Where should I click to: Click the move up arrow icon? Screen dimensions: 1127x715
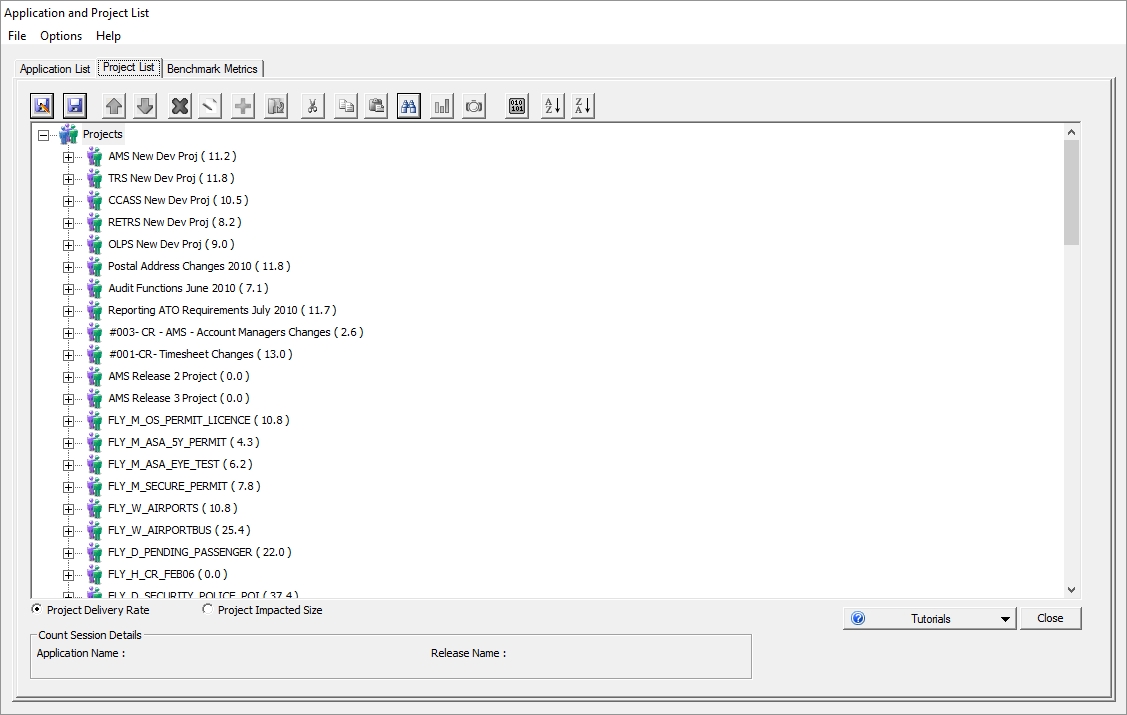[114, 106]
